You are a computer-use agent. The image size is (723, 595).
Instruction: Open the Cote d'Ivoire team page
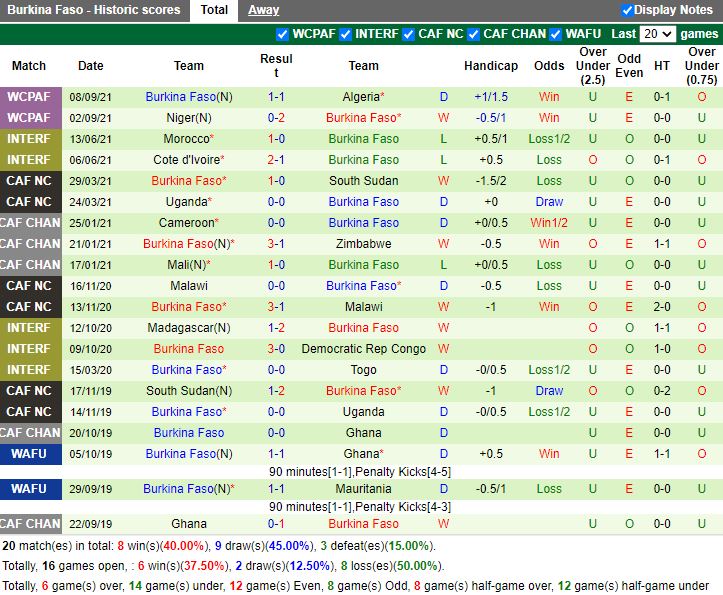click(x=187, y=160)
